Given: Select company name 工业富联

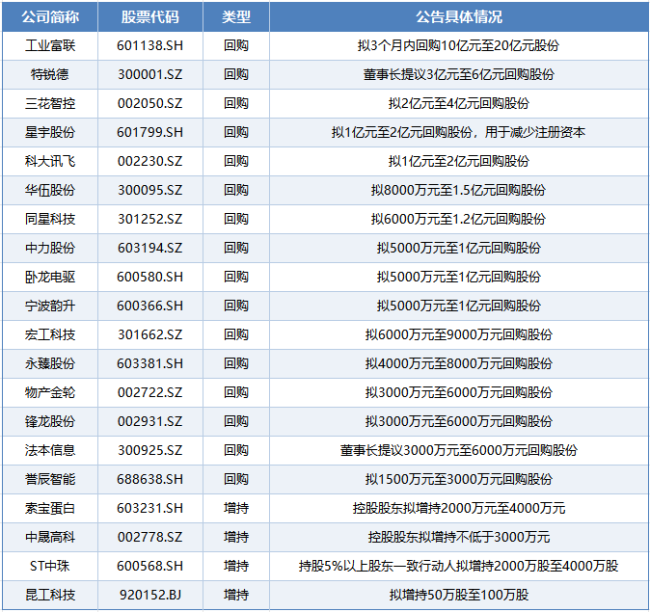Looking at the screenshot, I should pos(50,45).
